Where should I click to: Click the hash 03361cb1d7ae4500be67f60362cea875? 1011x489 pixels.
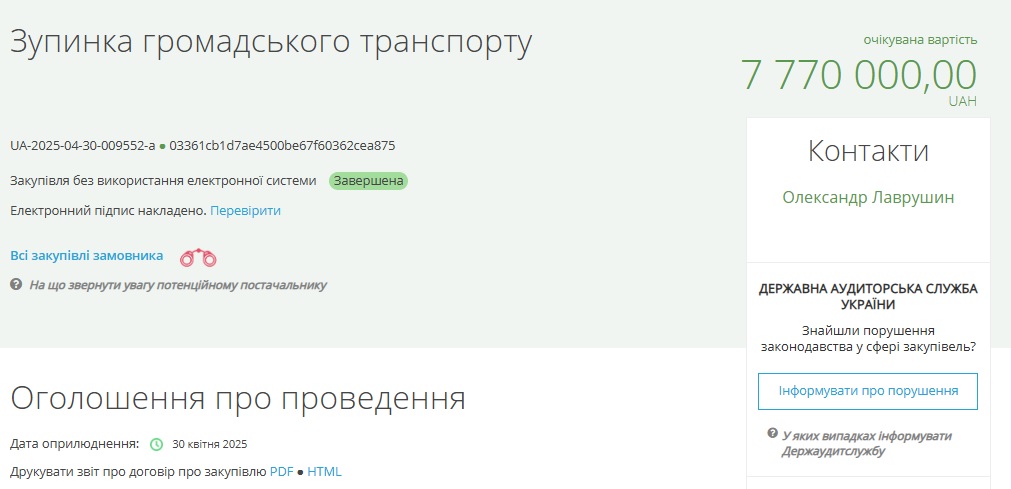(282, 146)
